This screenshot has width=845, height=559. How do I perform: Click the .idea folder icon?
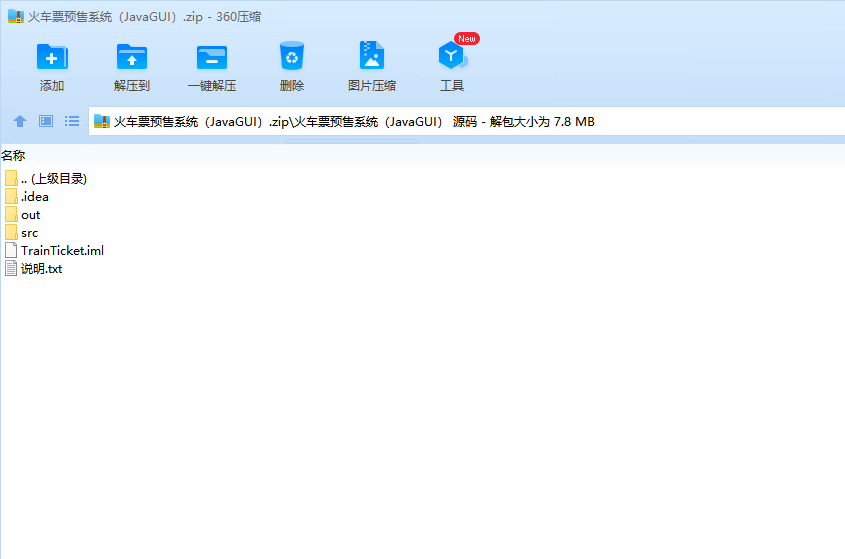[x=11, y=197]
